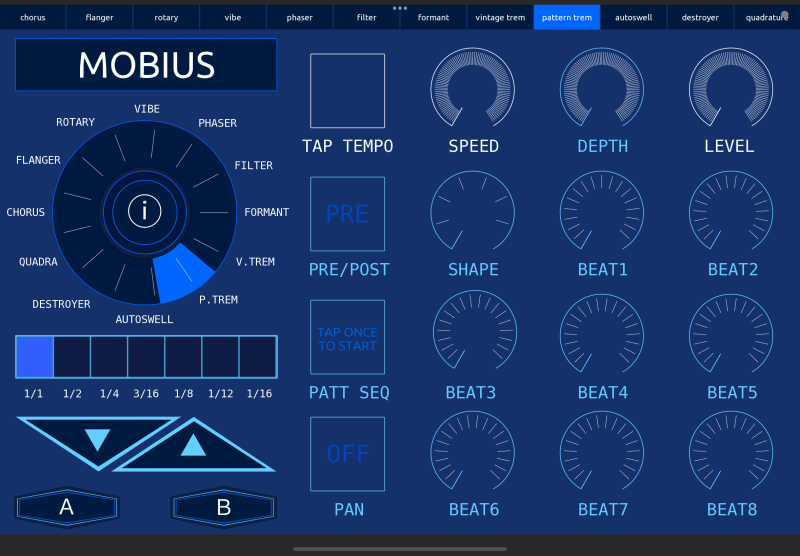
Task: Start pattern sequence with Tap Once button
Action: point(347,338)
